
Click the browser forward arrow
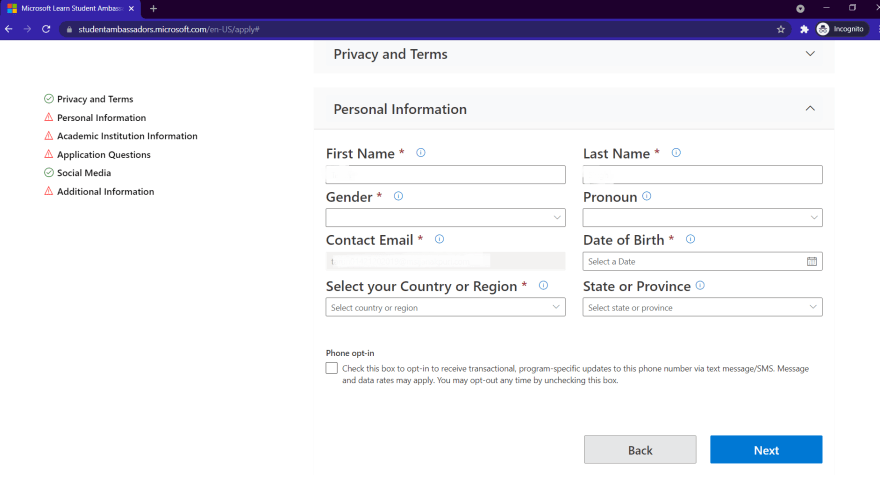click(27, 29)
